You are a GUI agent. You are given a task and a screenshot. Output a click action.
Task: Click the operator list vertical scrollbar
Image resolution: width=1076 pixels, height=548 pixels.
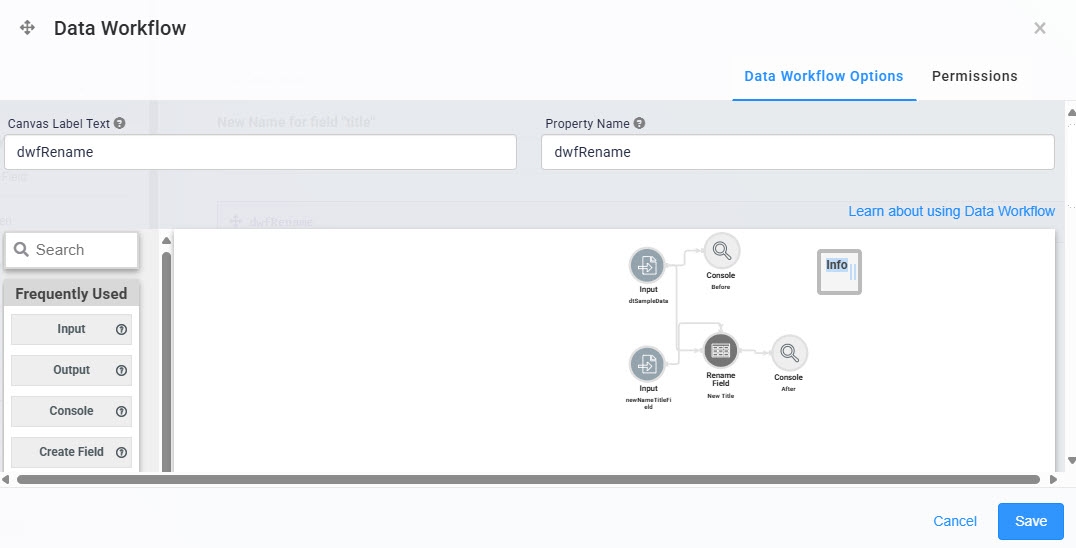coord(166,362)
